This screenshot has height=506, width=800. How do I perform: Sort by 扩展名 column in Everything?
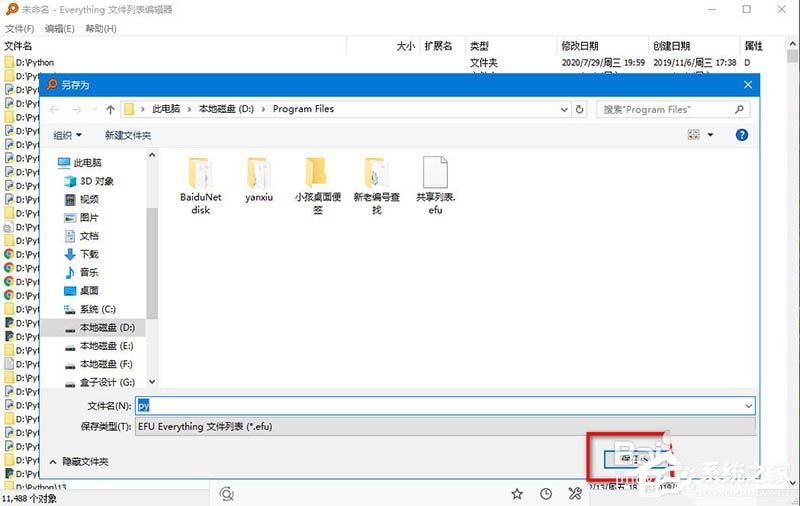click(442, 46)
